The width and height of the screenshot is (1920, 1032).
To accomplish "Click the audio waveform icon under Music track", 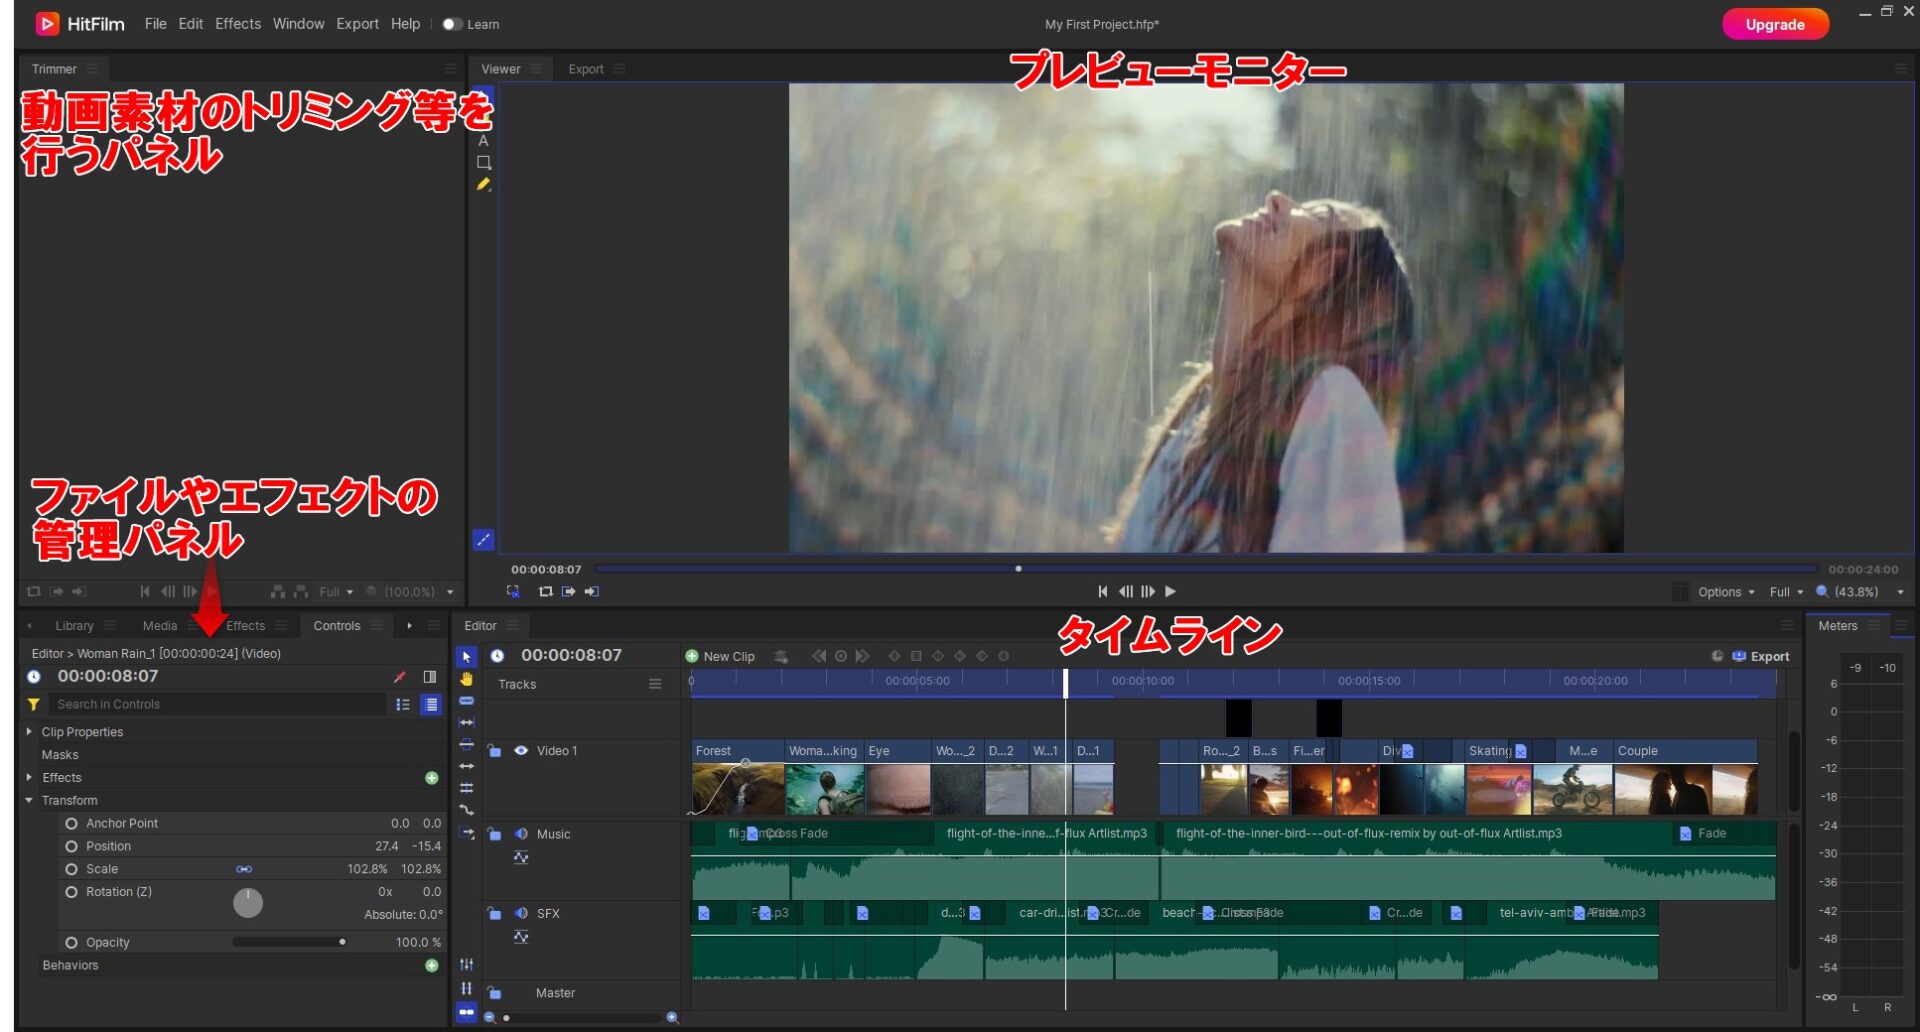I will (521, 857).
